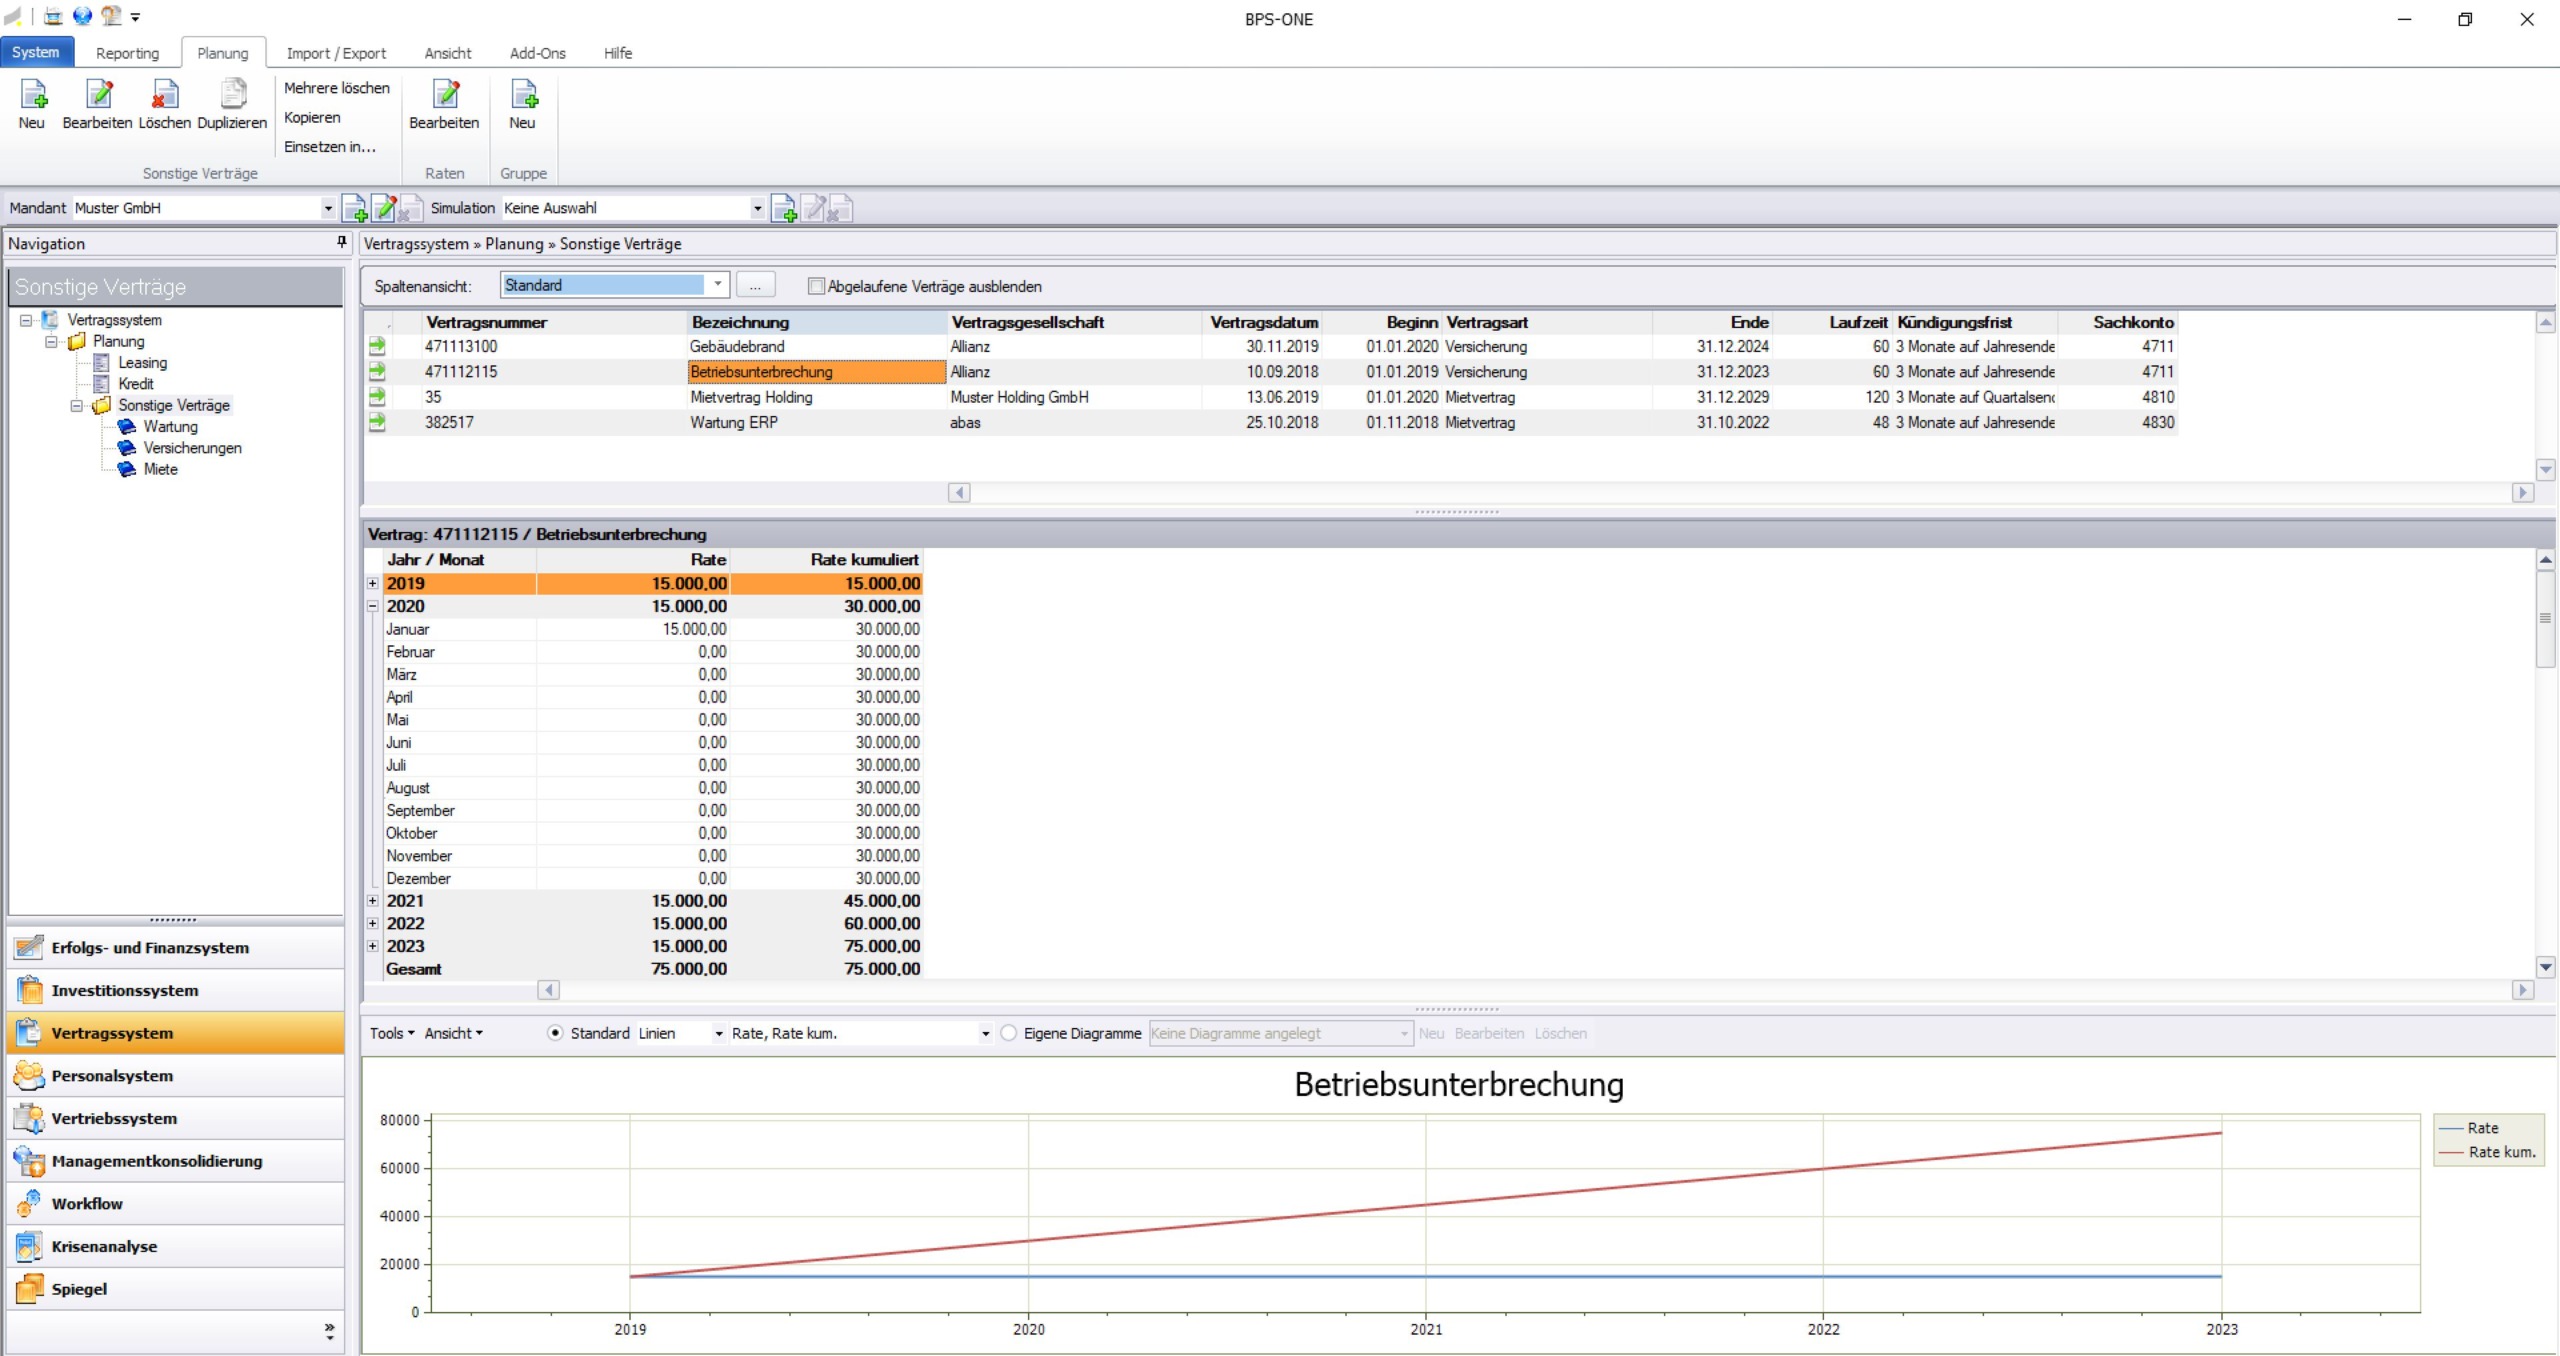Collapse Sonstige Verträge tree node
Screen dimensions: 2560x1356
76,406
